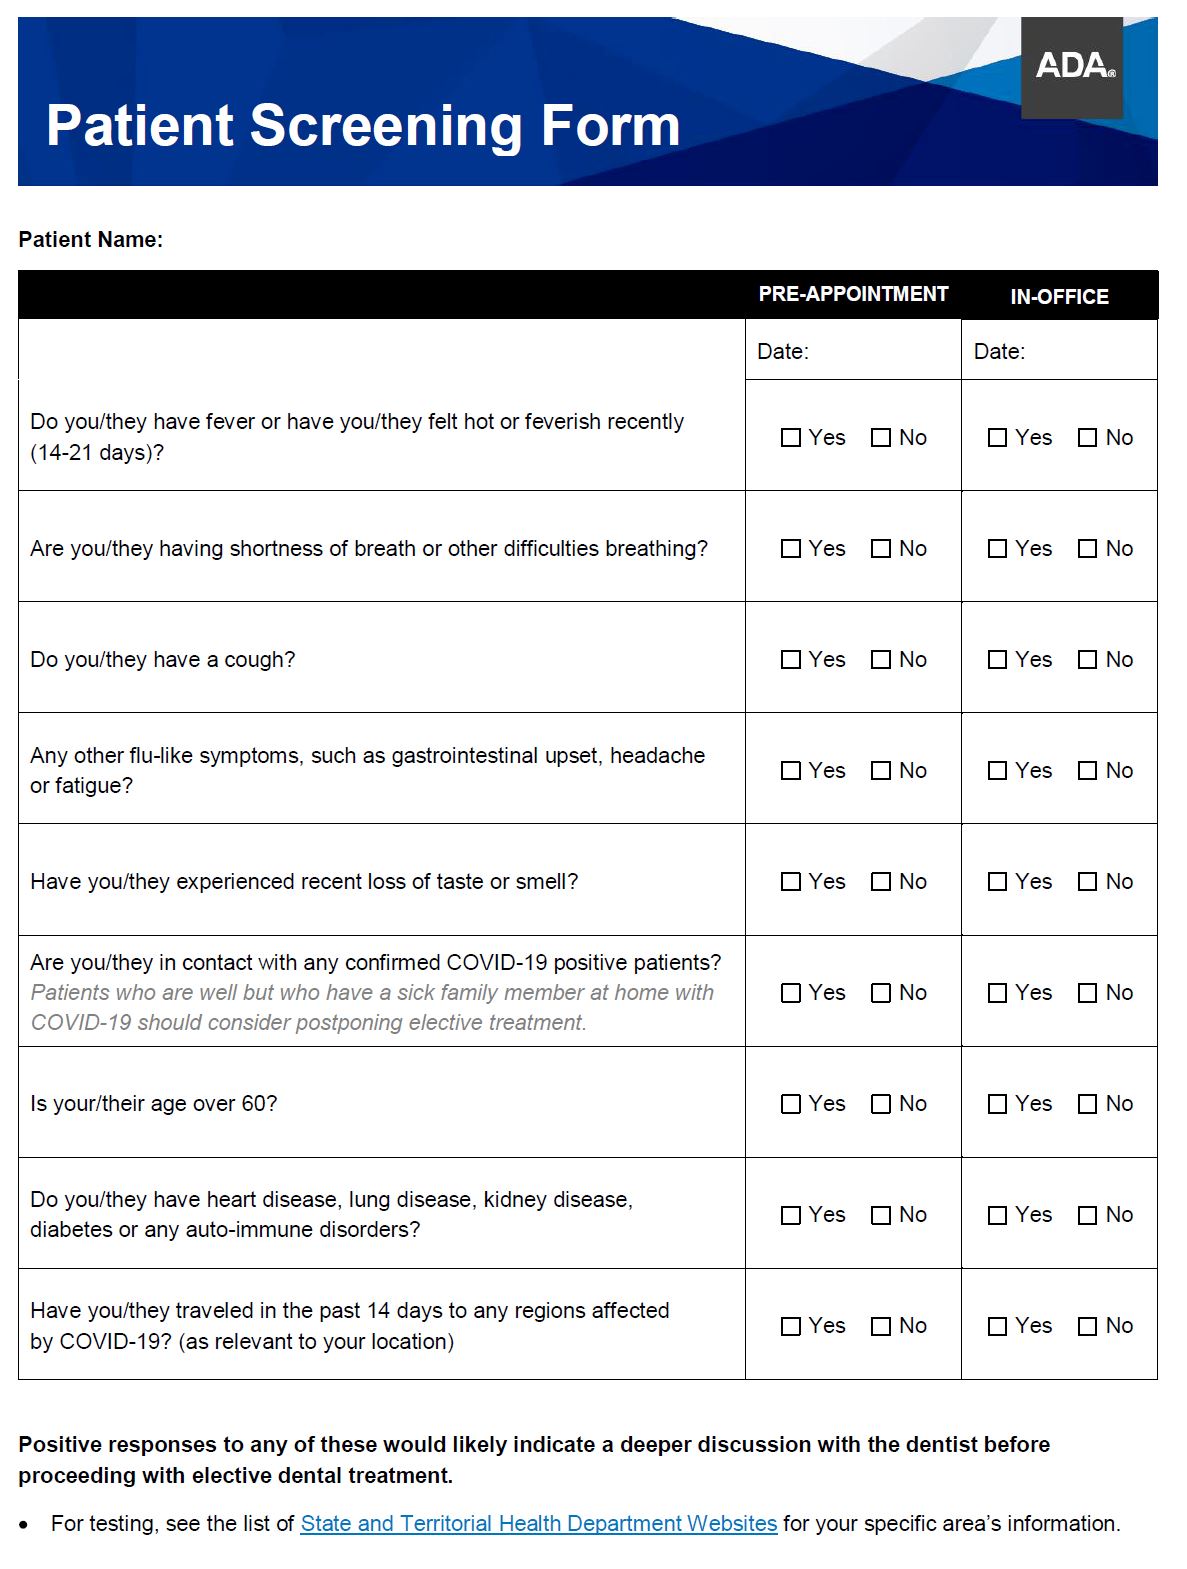This screenshot has height=1569, width=1187.
Task: Open State and Territorial Health Department Websites link
Action: click(539, 1523)
